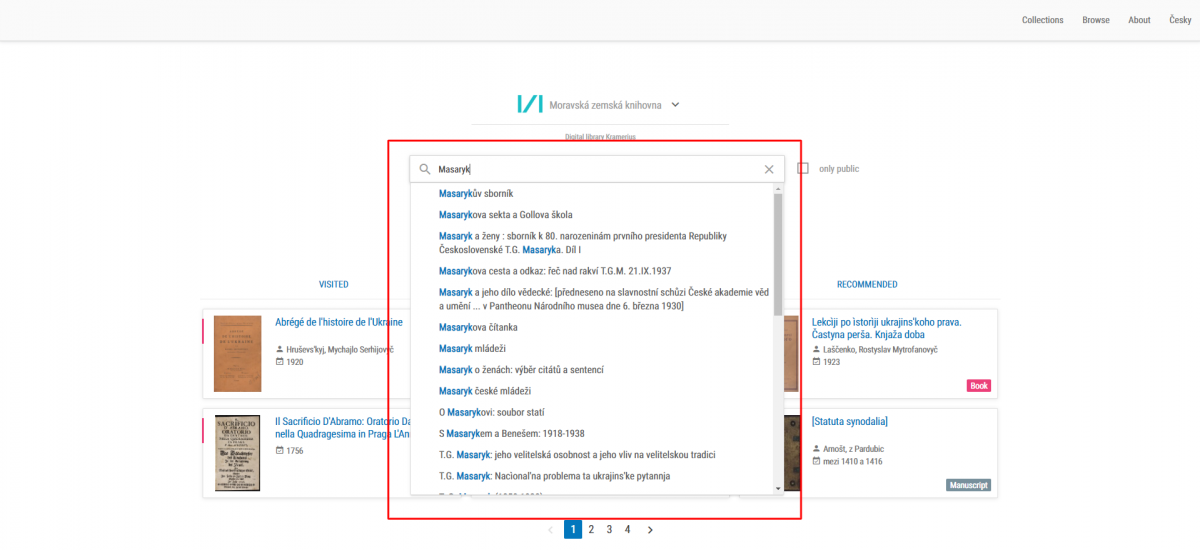Go to pagination page 1

click(573, 530)
